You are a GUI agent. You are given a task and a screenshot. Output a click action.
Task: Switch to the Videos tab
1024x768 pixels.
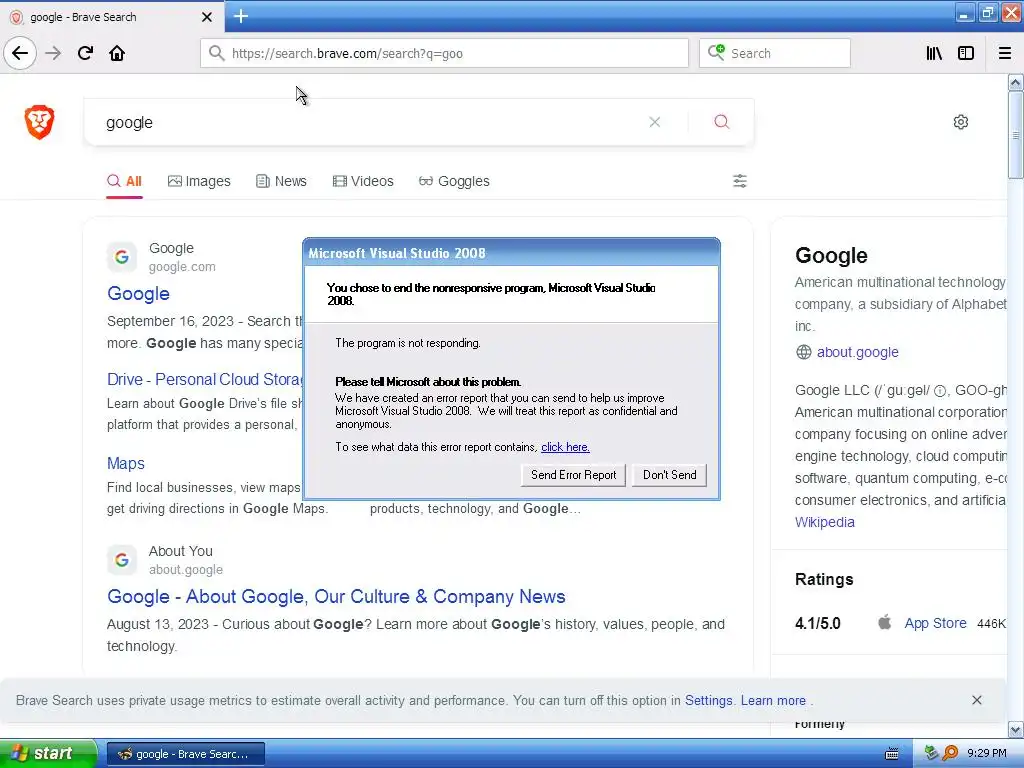(x=363, y=181)
